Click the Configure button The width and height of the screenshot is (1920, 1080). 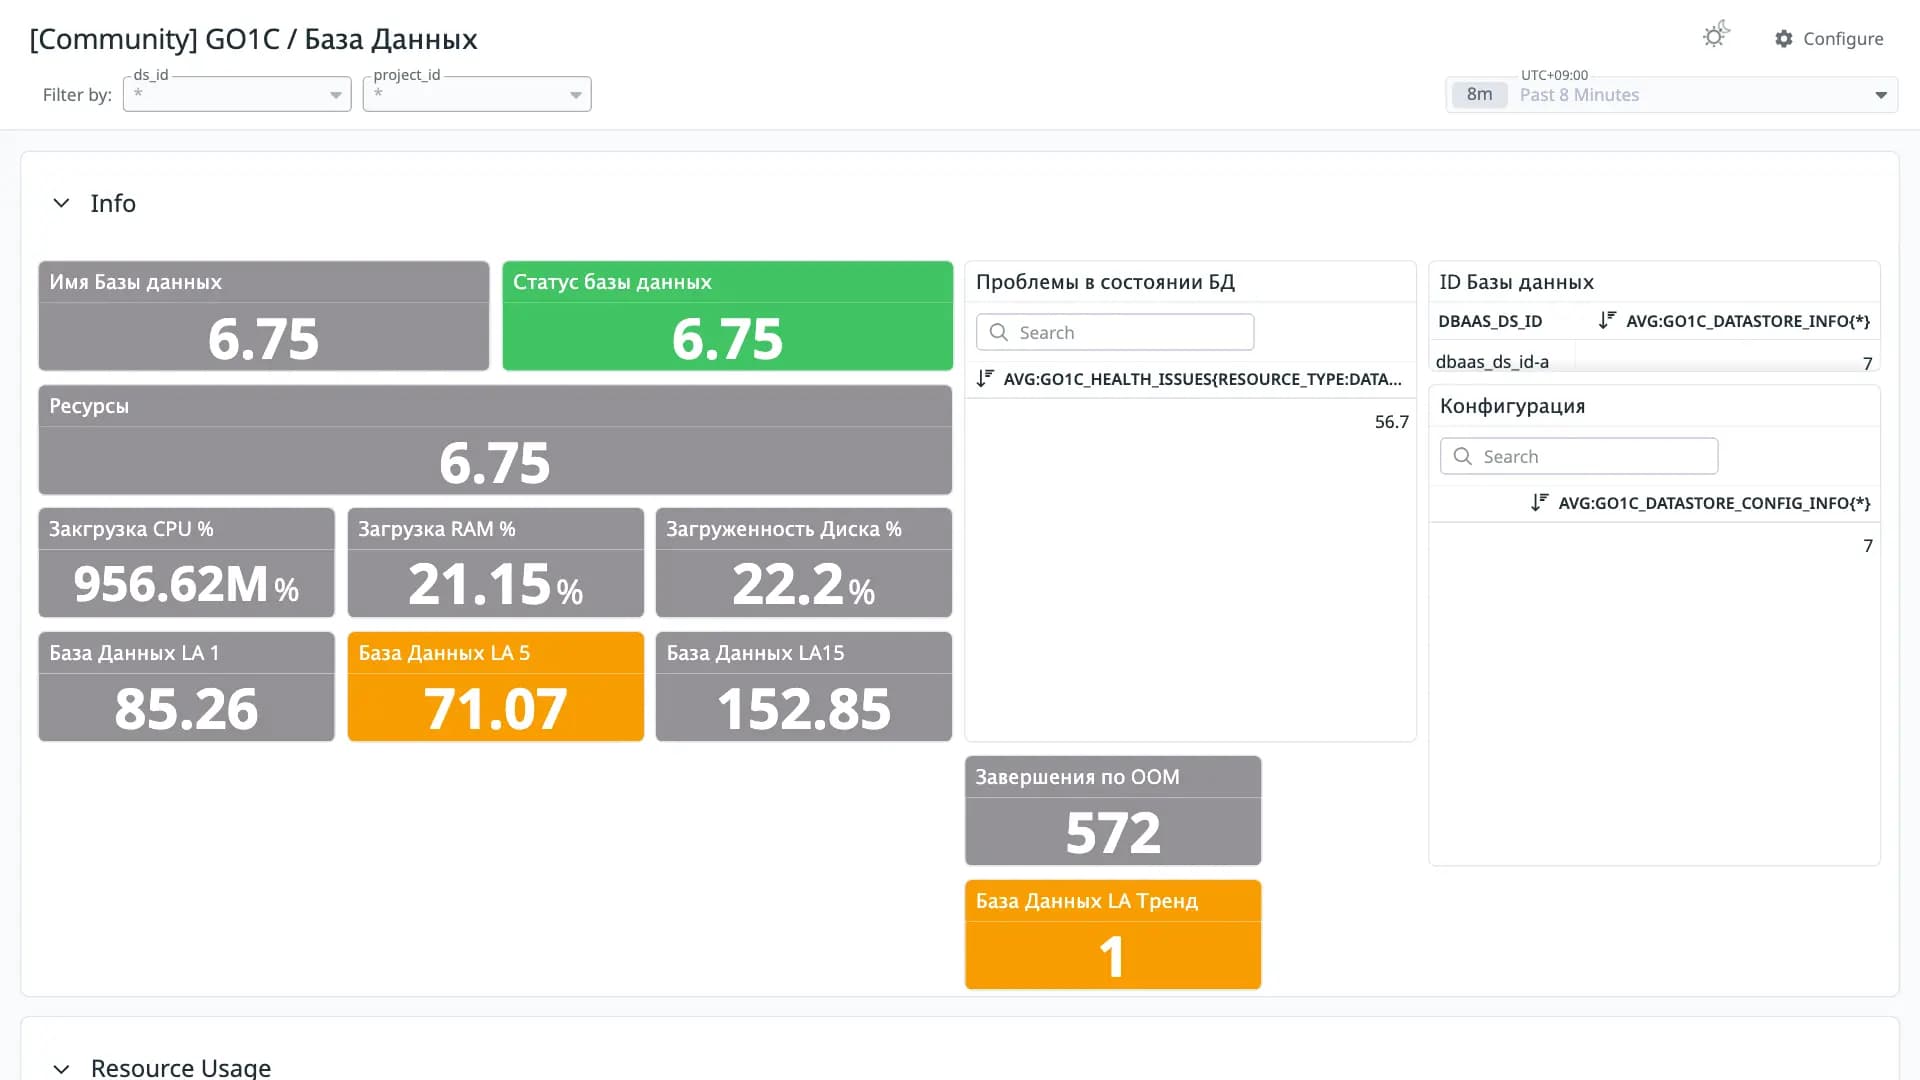click(x=1829, y=38)
